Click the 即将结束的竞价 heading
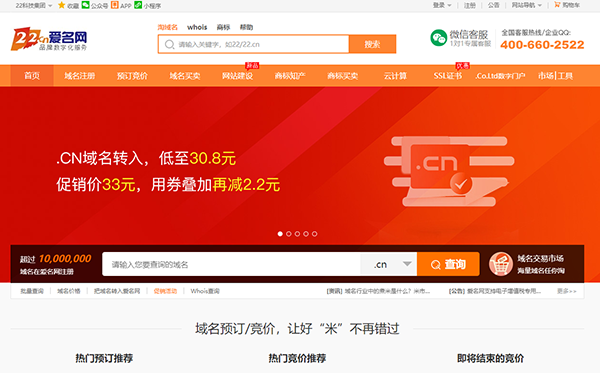The width and height of the screenshot is (600, 373). point(491,358)
